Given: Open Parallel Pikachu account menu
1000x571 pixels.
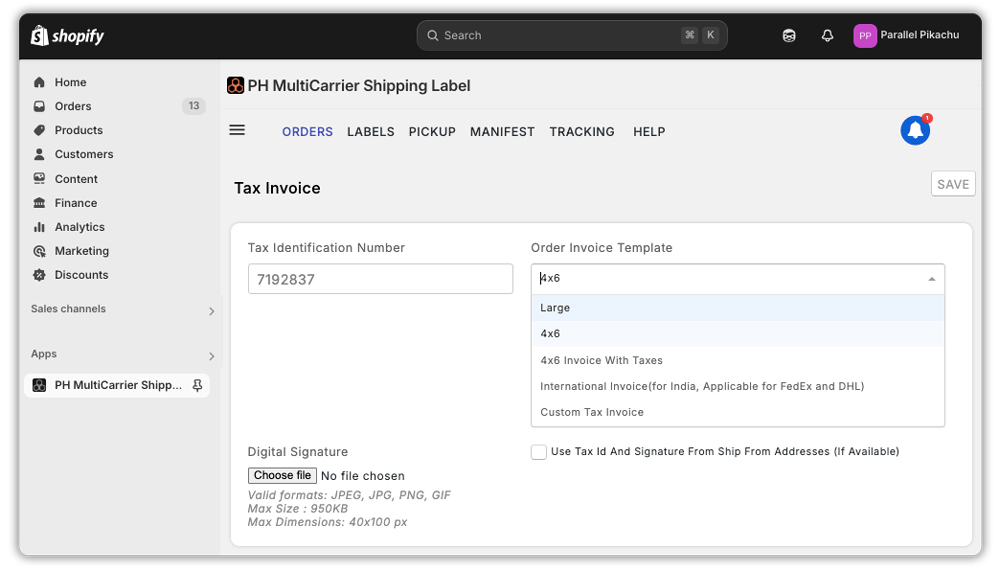Looking at the screenshot, I should pyautogui.click(x=906, y=36).
